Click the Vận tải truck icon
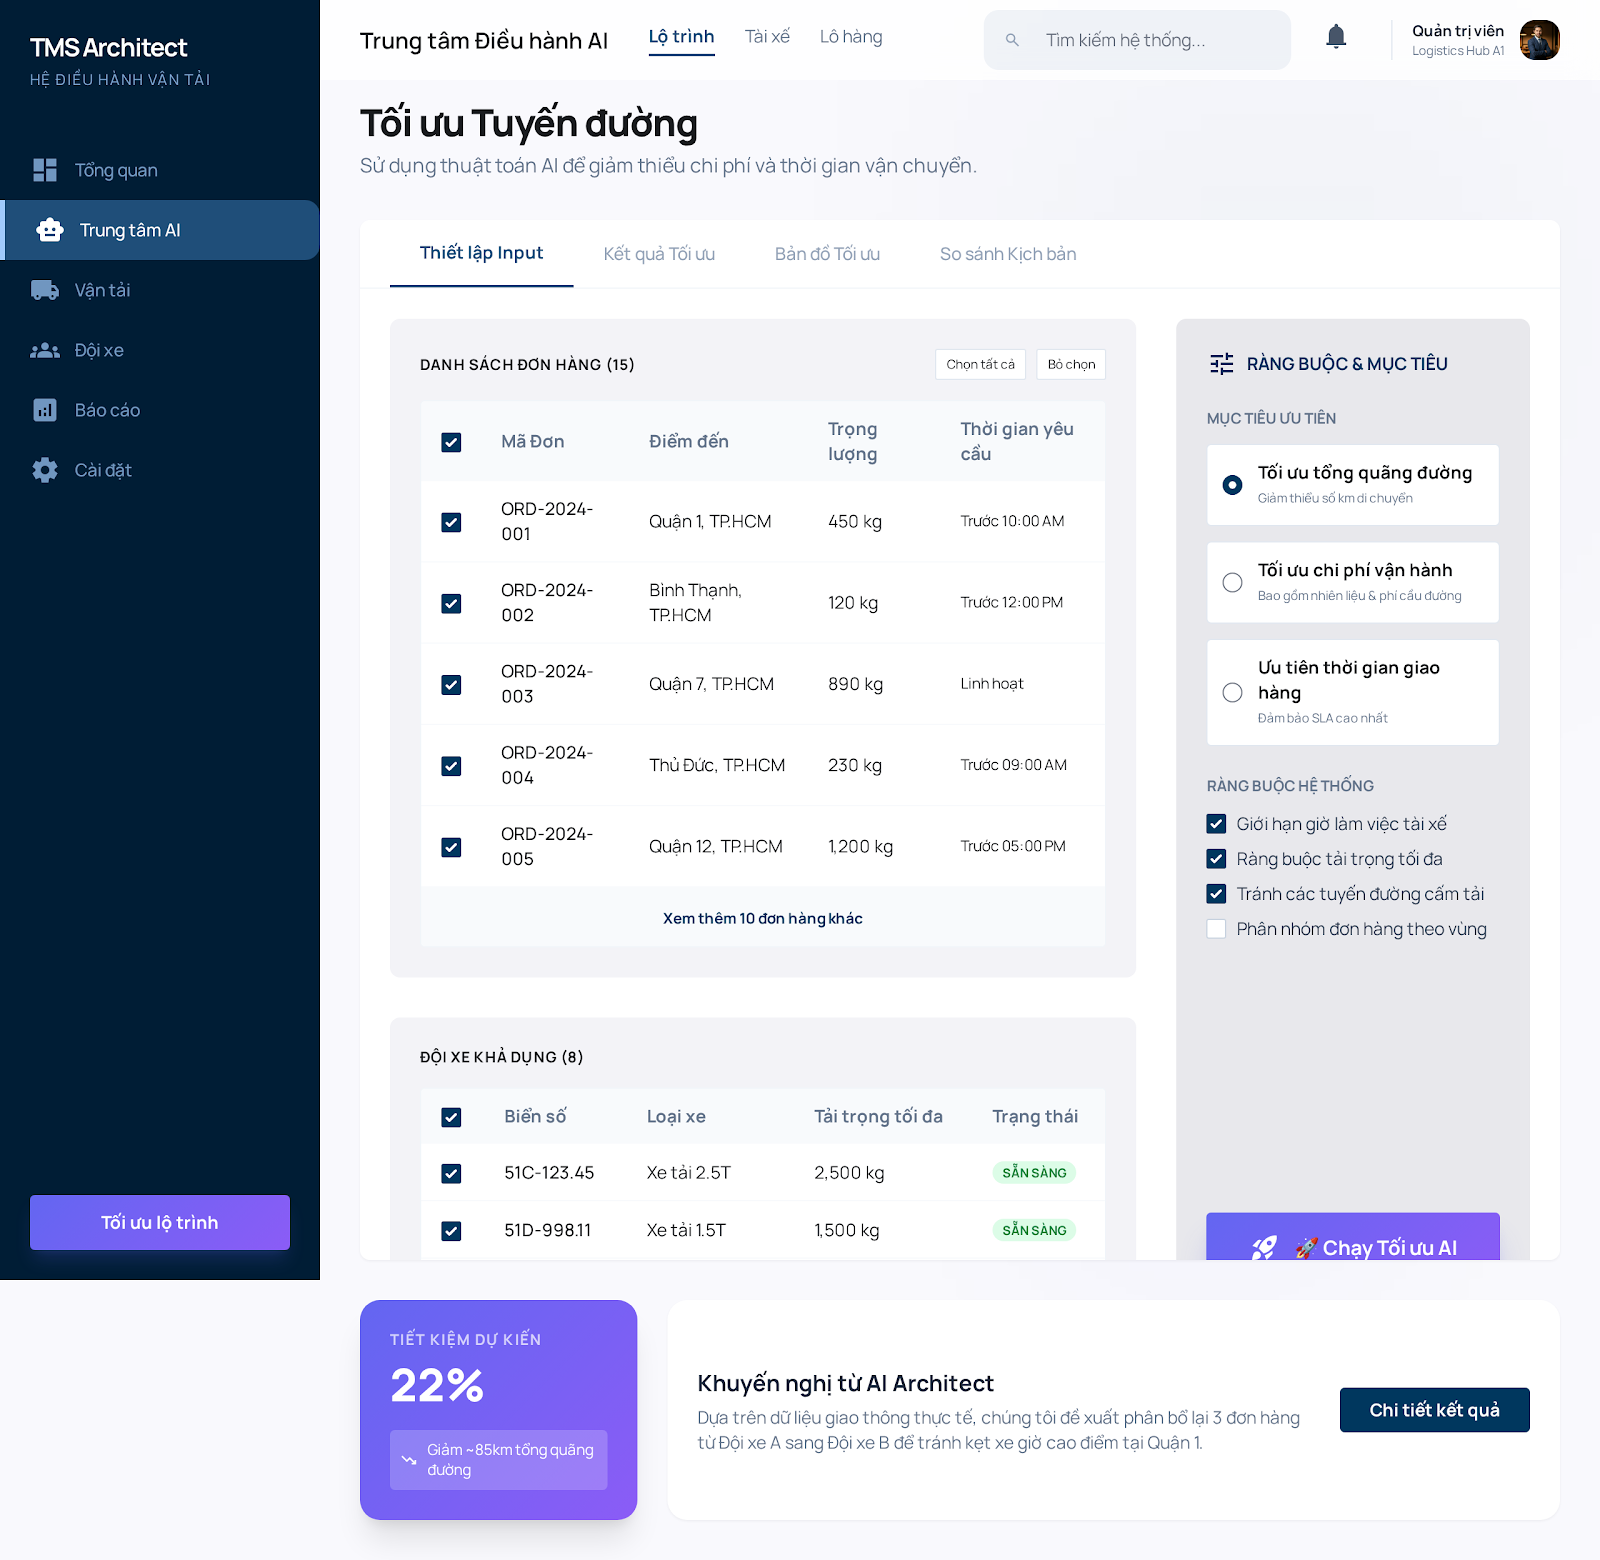 point(45,290)
